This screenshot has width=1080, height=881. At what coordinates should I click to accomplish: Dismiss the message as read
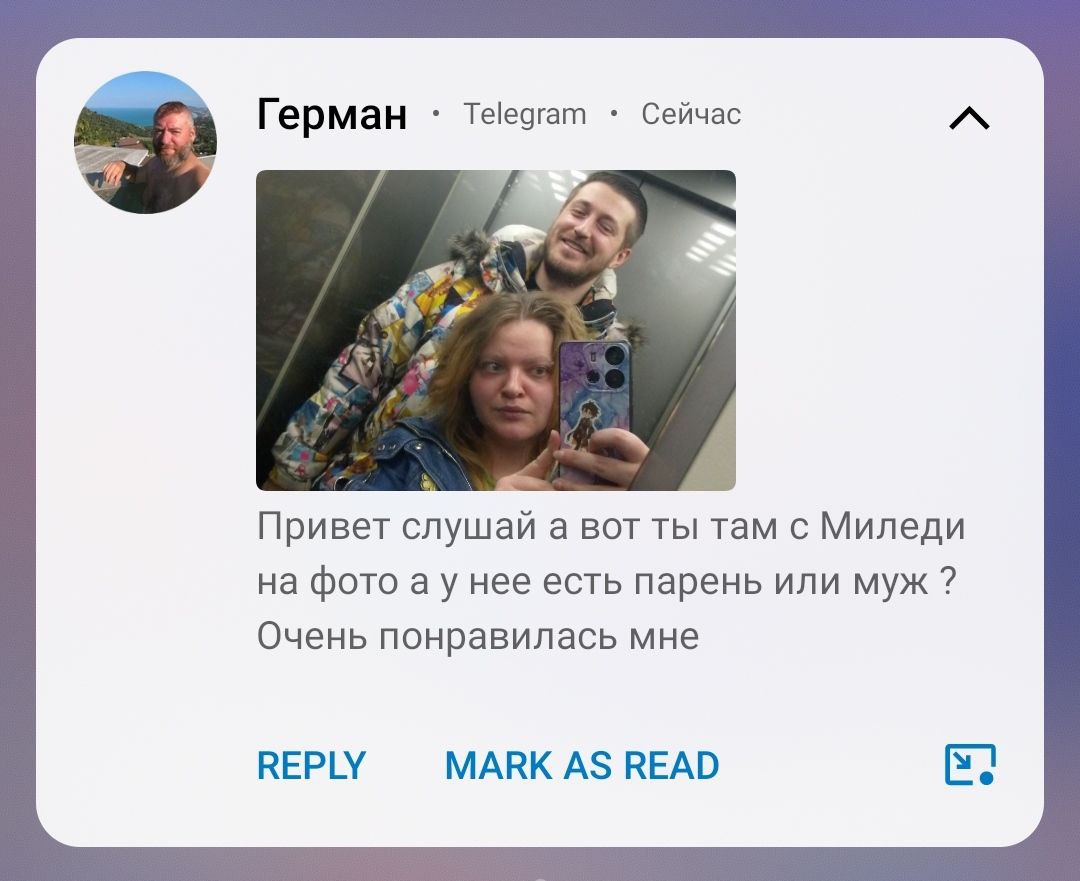582,765
